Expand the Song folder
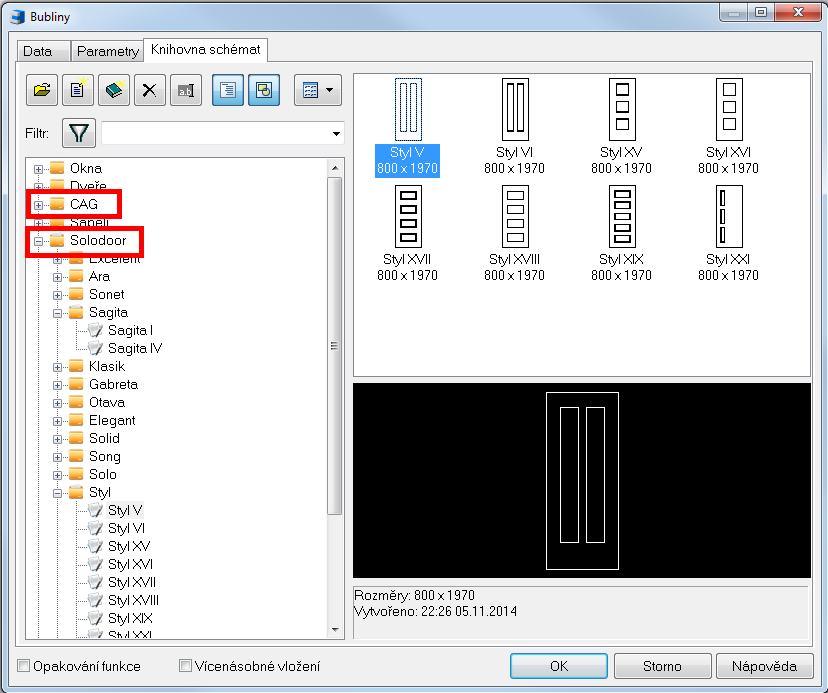The image size is (828, 693). [58, 457]
